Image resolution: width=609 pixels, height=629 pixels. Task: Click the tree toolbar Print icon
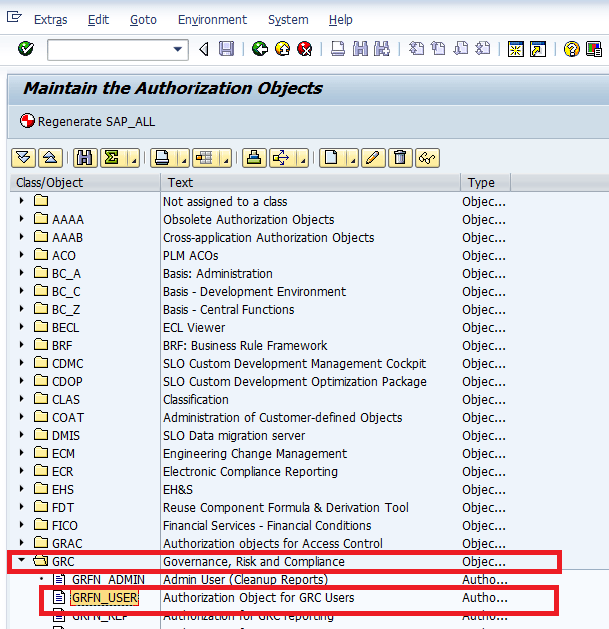162,158
